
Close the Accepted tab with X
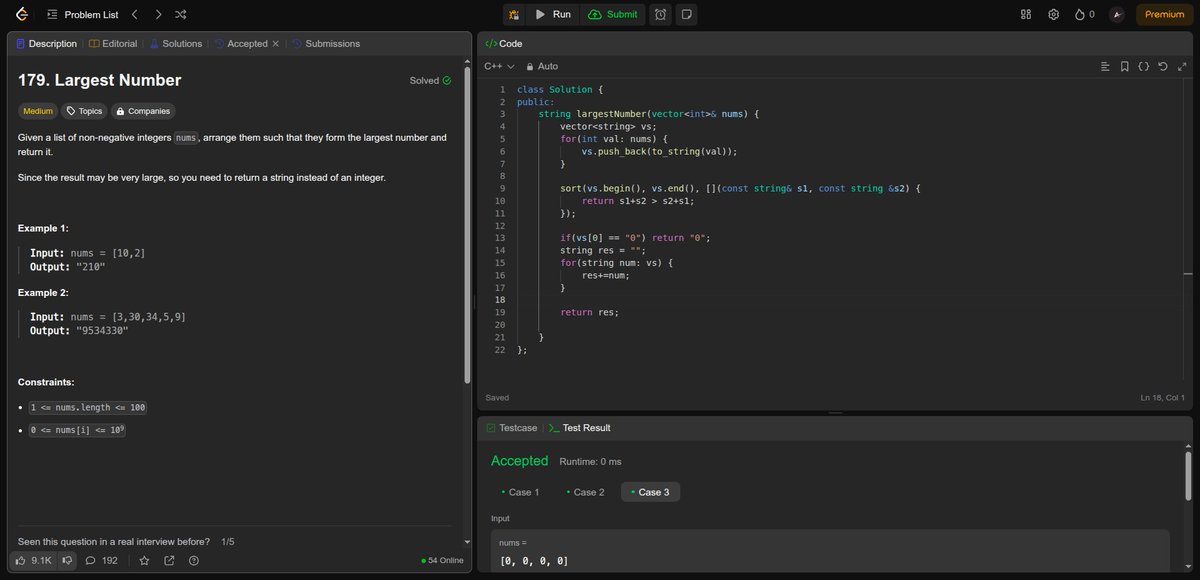pos(276,44)
